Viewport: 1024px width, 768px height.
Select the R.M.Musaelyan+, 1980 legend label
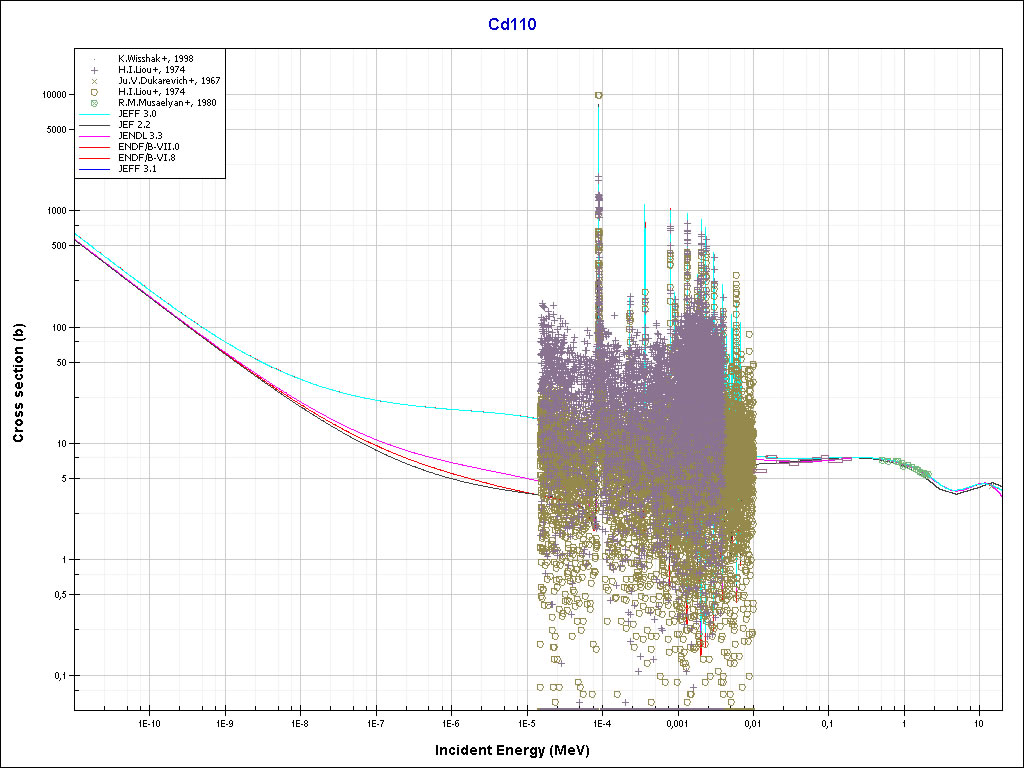(x=167, y=103)
